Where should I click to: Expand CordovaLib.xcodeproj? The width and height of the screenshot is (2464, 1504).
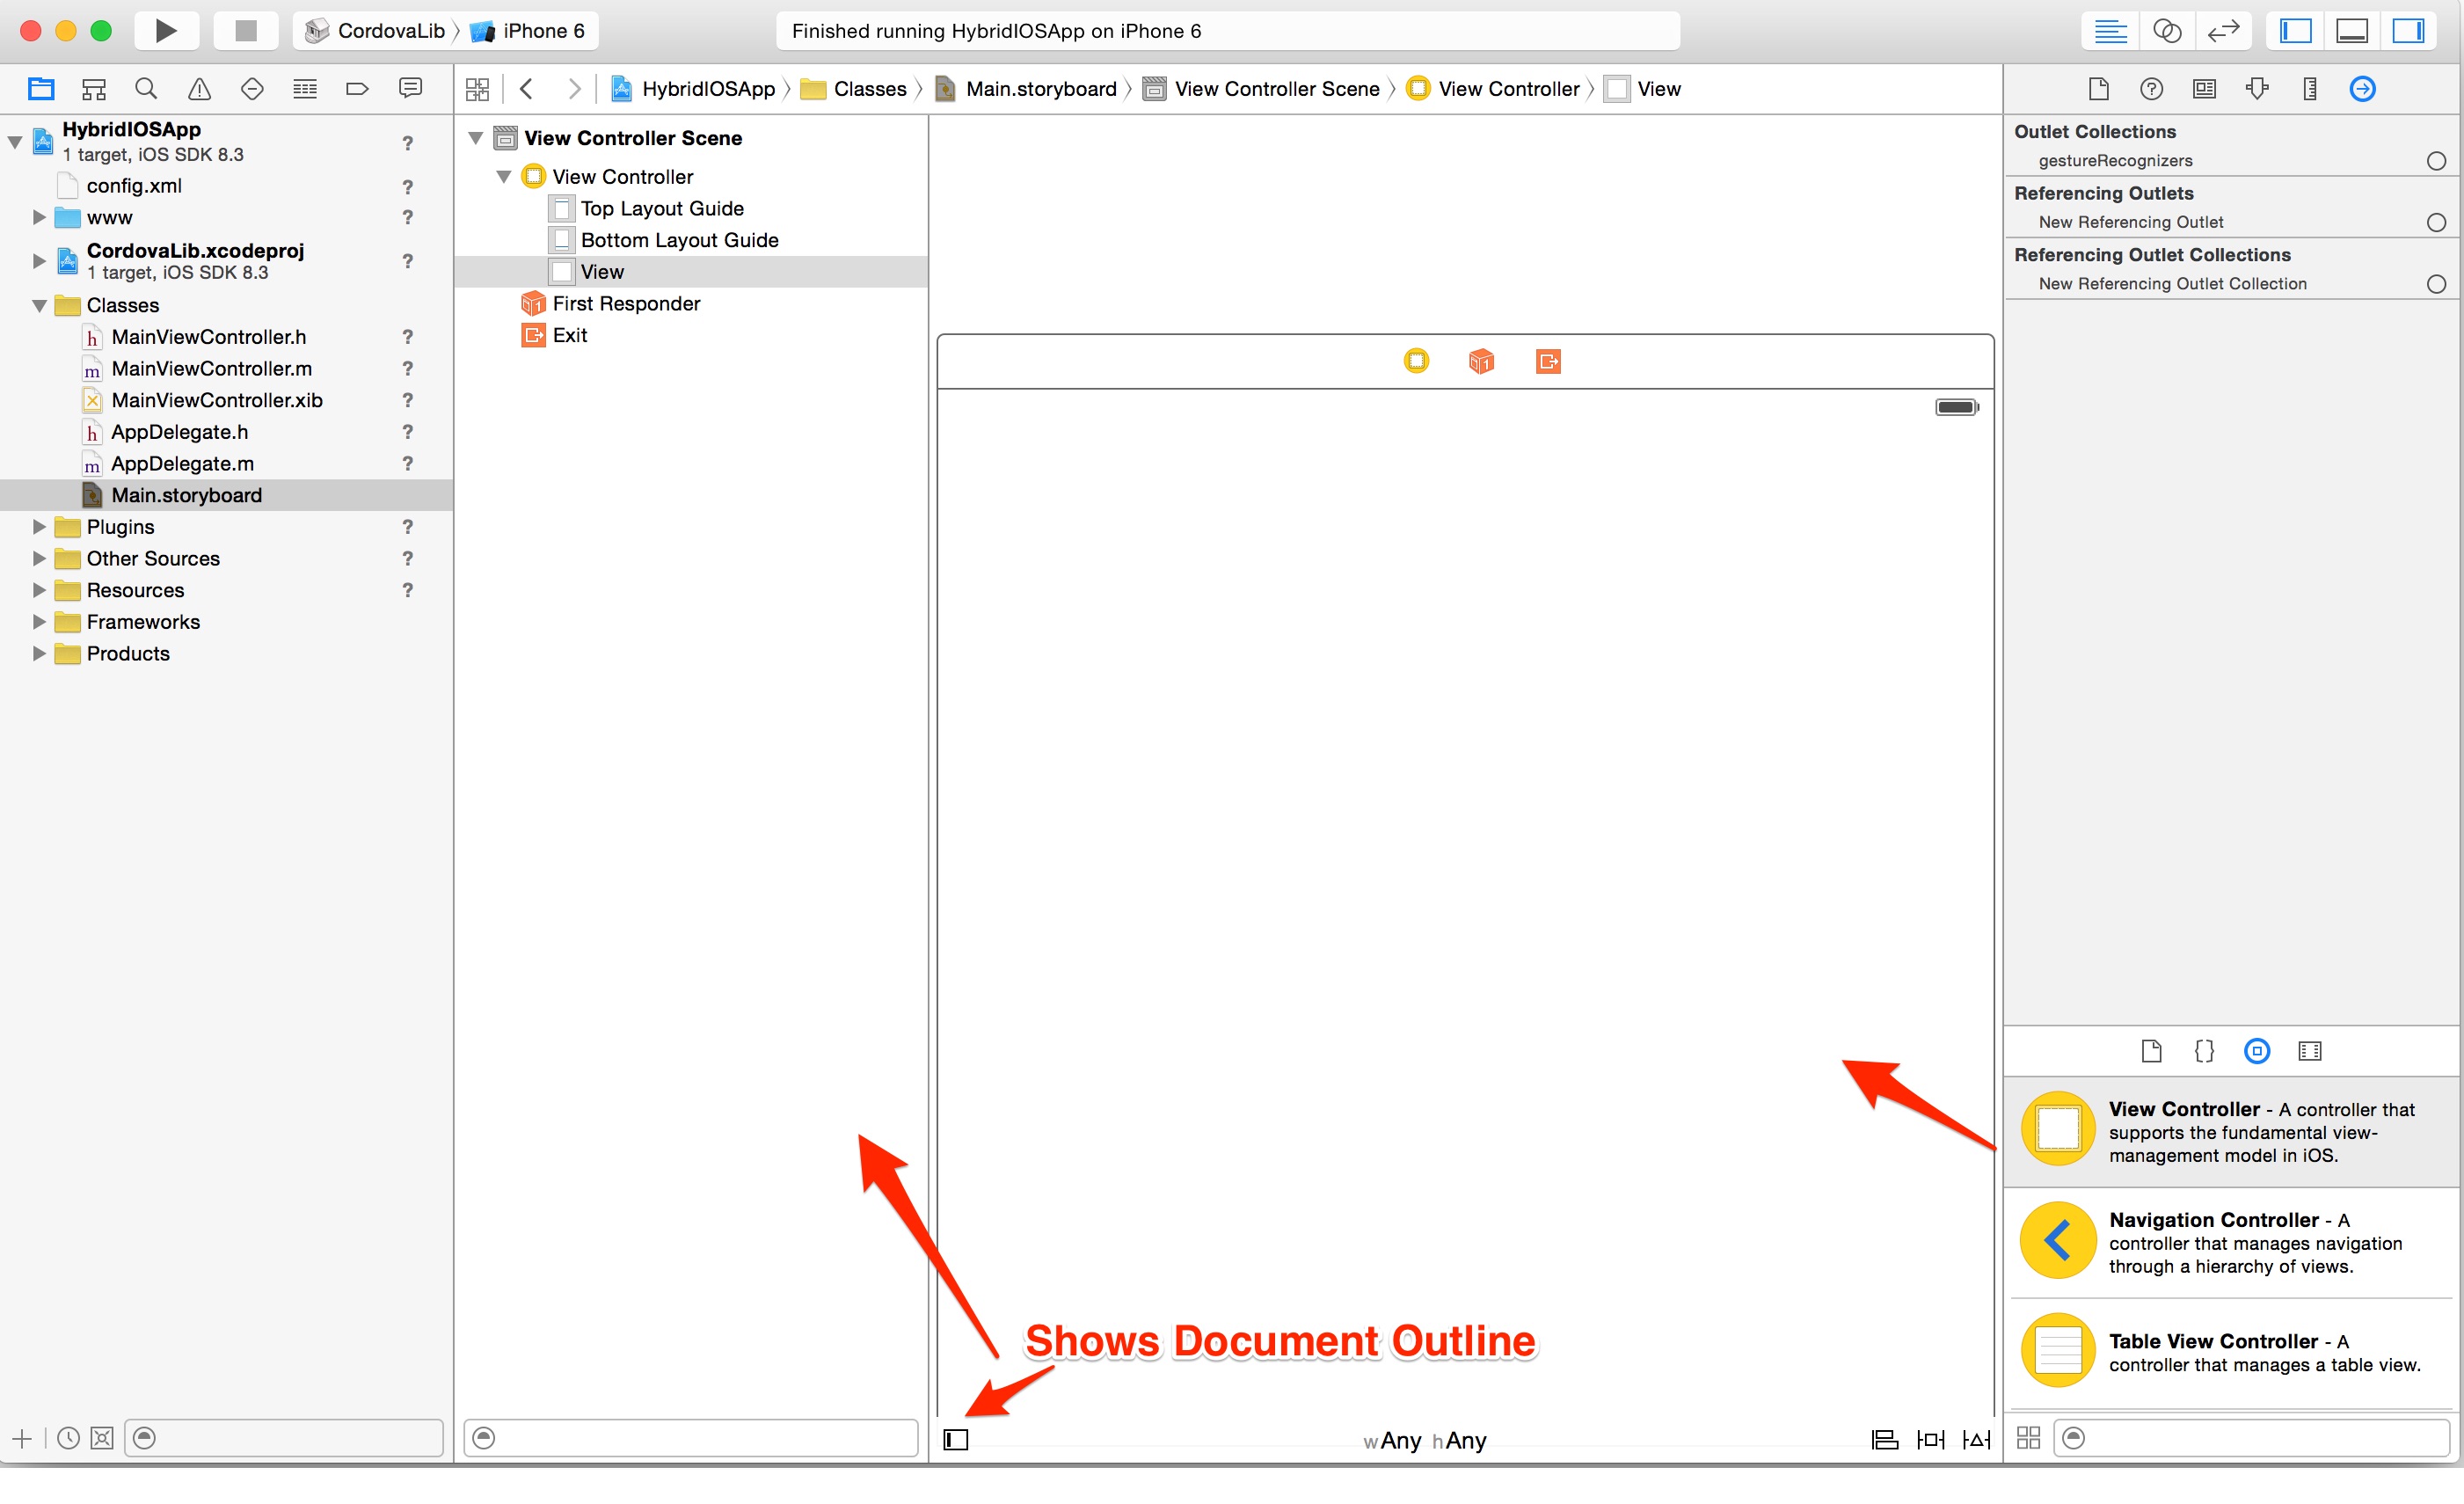click(x=39, y=261)
